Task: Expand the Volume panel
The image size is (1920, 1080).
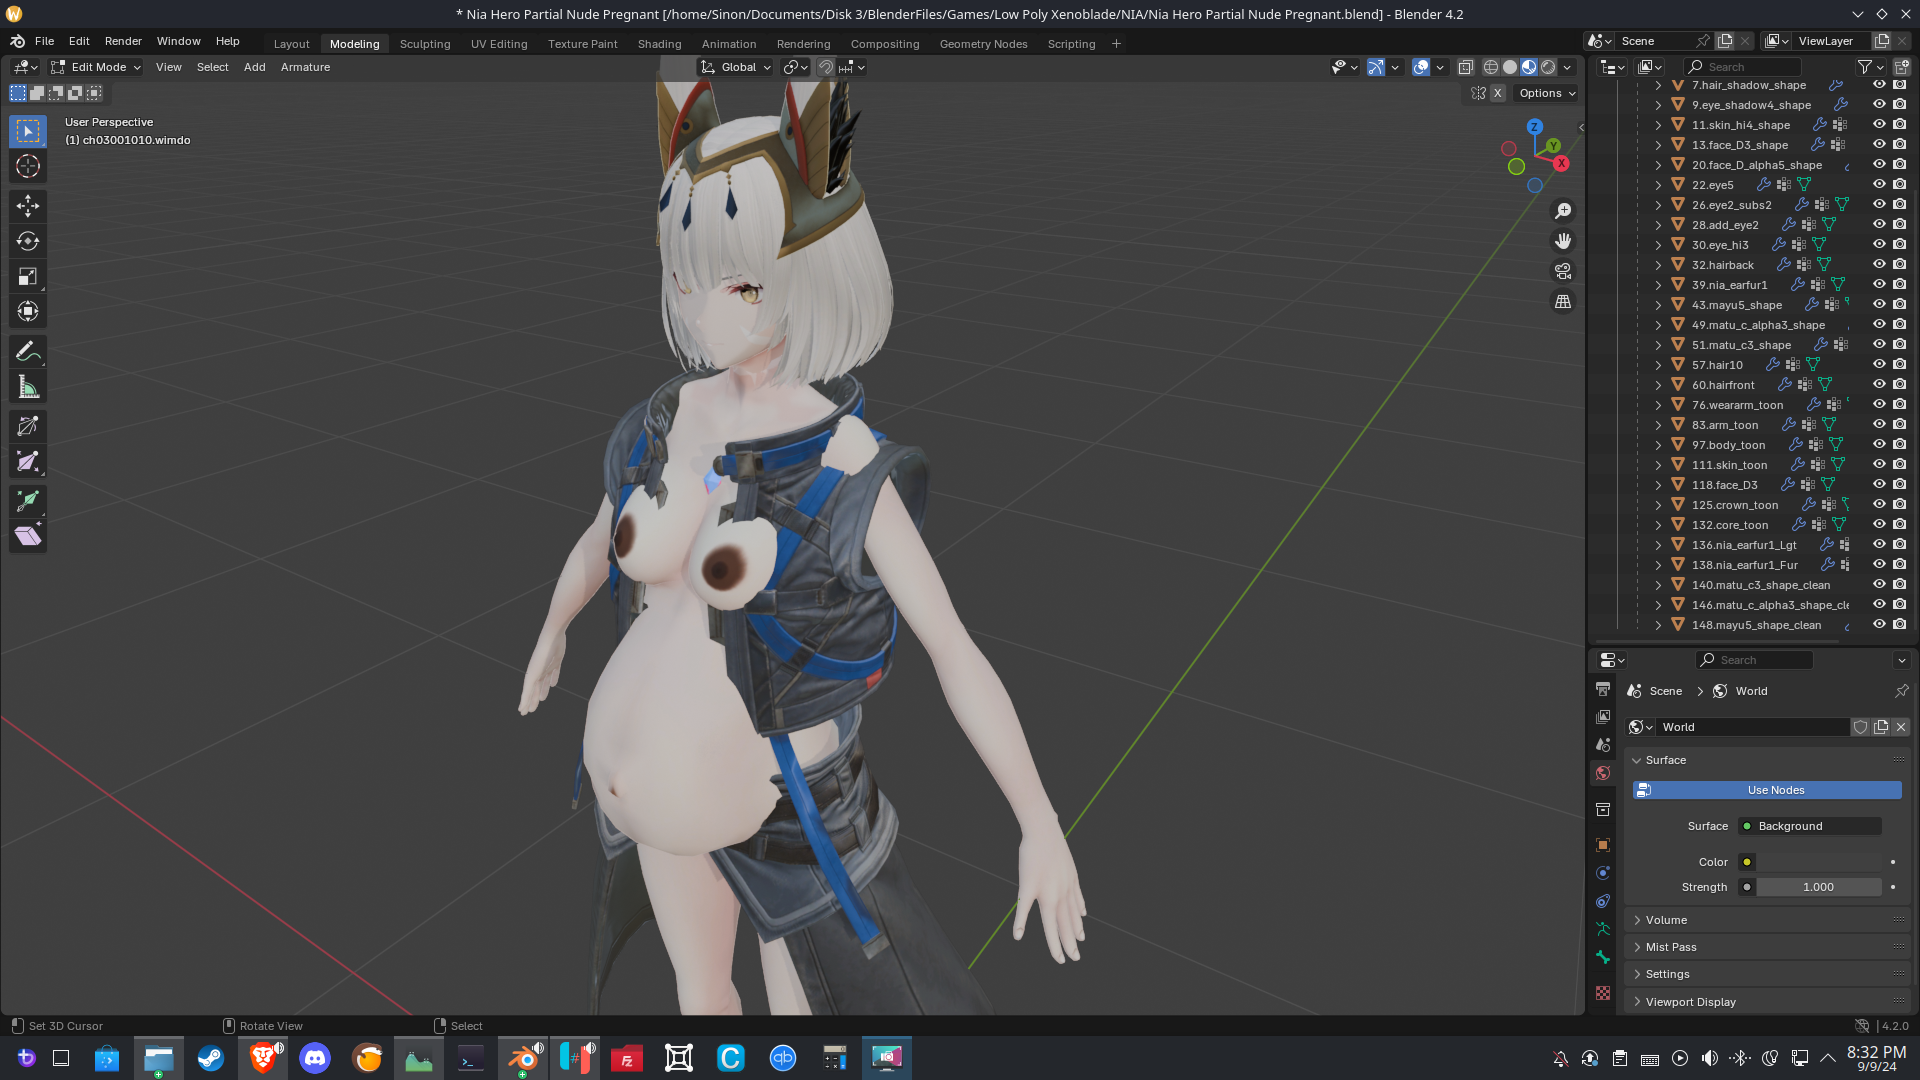Action: (1767, 920)
